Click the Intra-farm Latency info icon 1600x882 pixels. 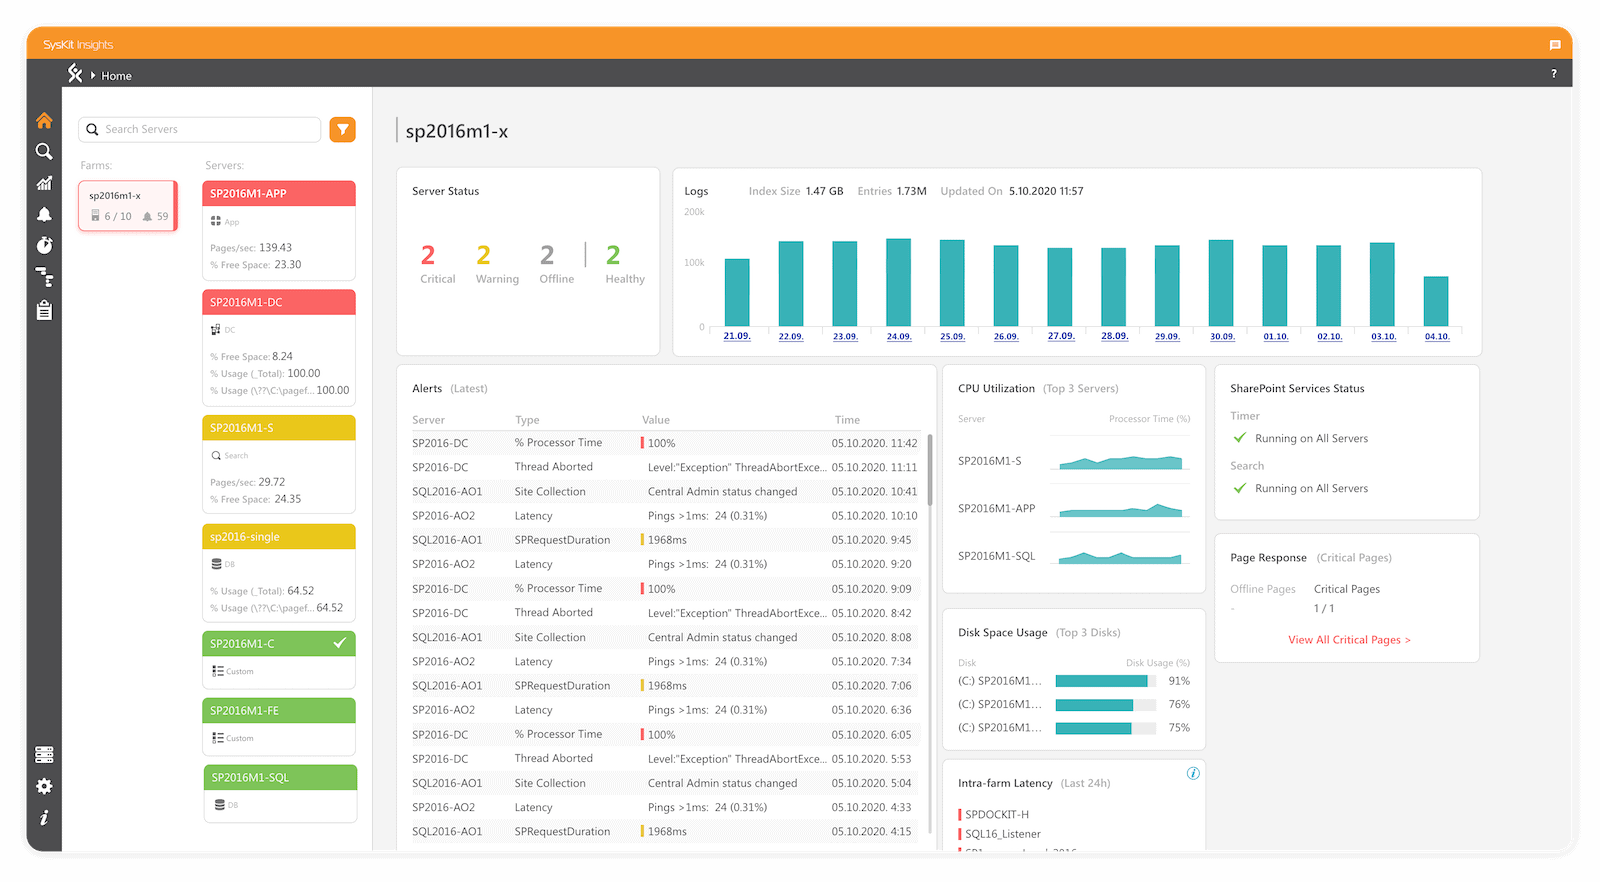point(1193,773)
